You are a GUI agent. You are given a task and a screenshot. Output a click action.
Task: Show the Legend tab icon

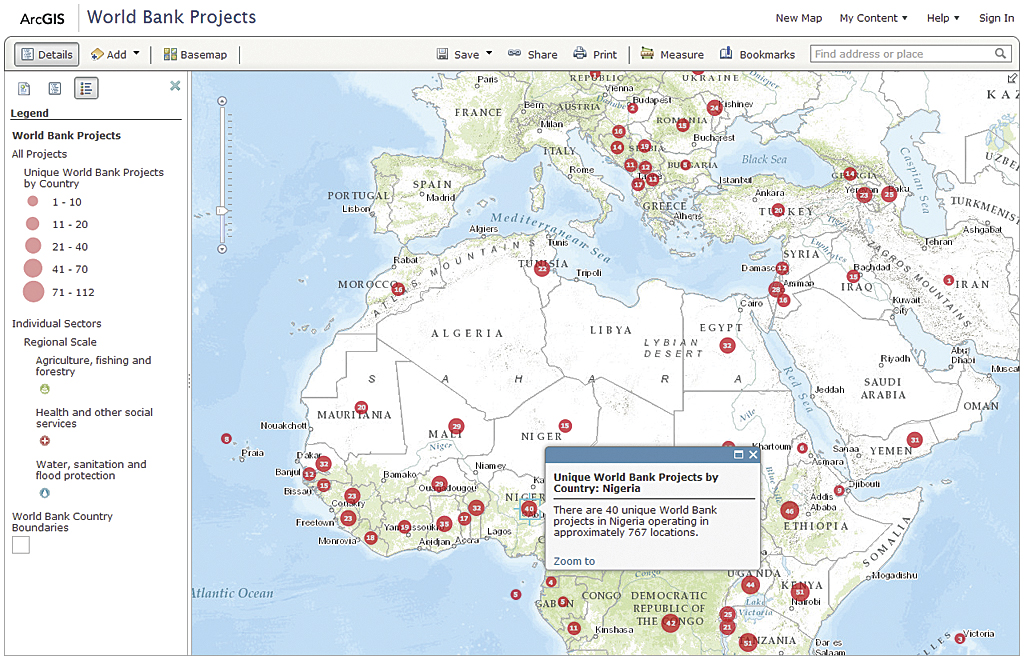[86, 88]
